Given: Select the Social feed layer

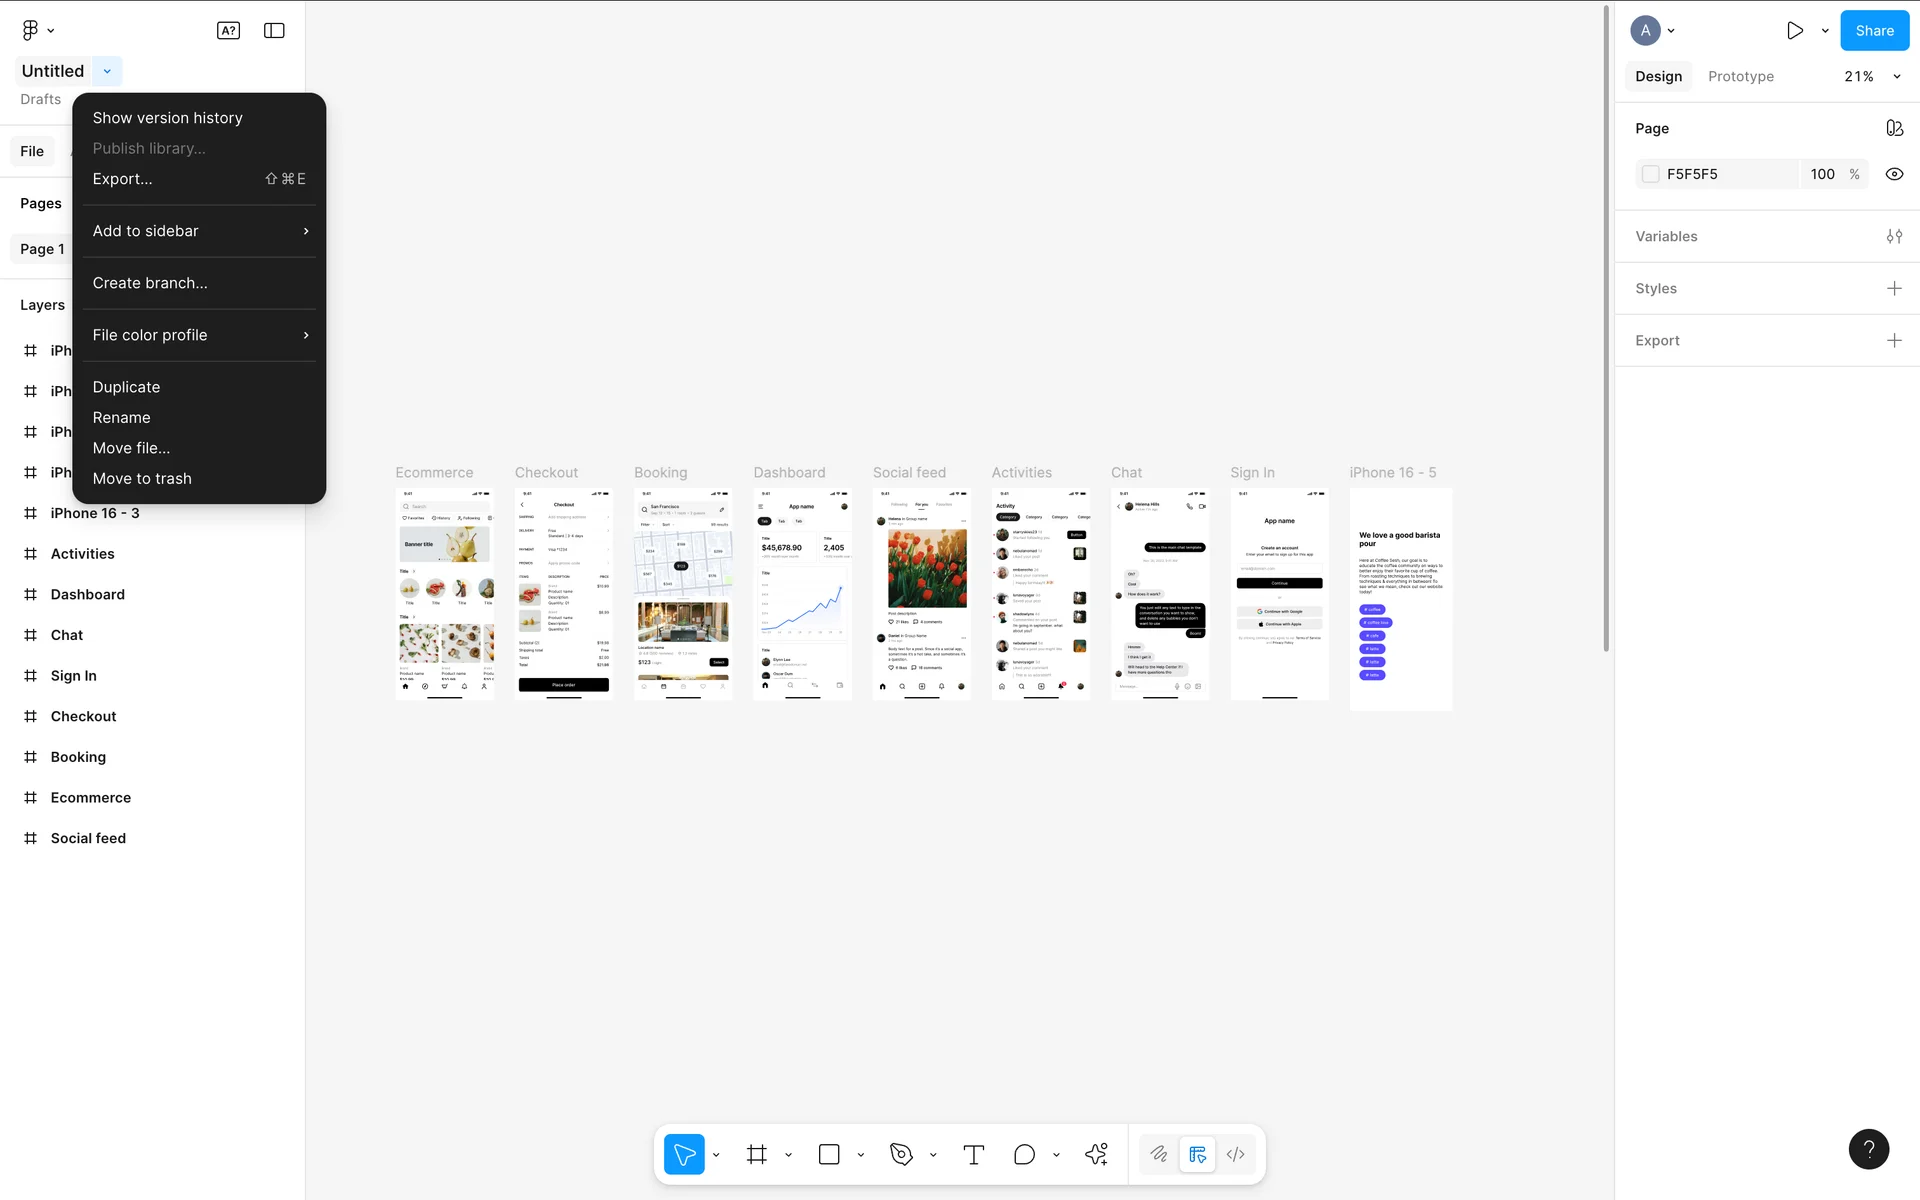Looking at the screenshot, I should tap(88, 839).
